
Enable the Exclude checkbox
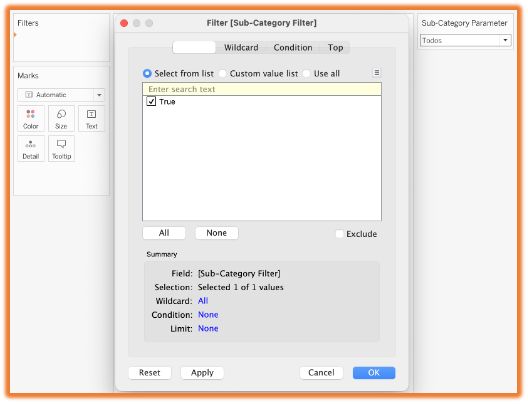339,233
